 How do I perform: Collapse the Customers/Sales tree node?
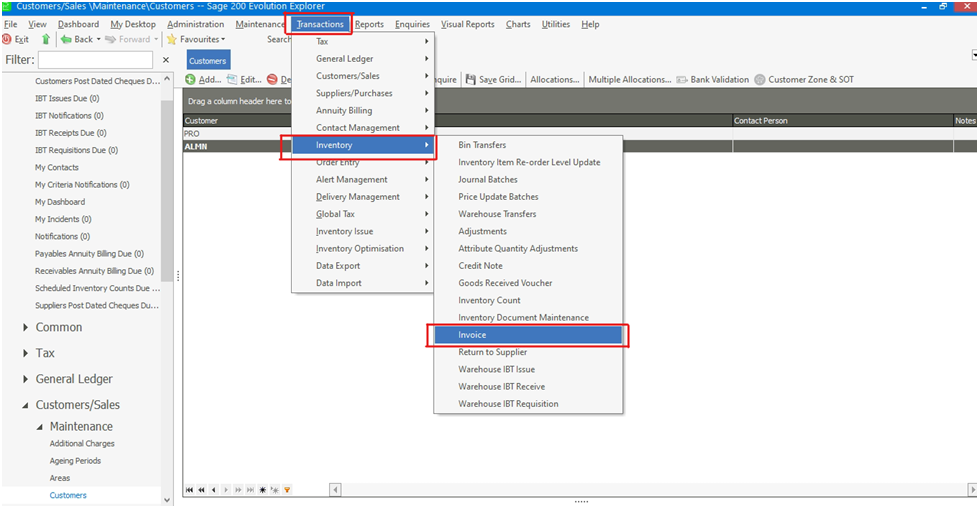[x=25, y=405]
